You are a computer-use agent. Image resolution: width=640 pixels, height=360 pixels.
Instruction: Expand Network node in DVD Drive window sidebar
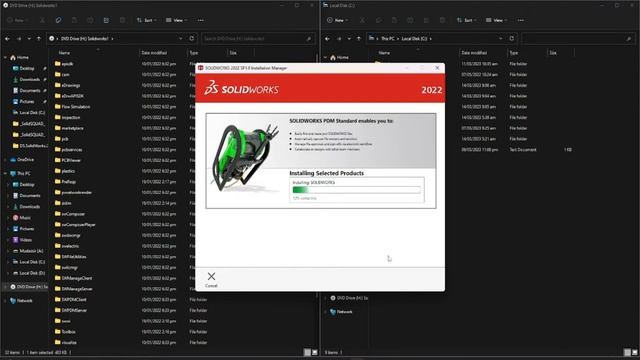[x=5, y=301]
